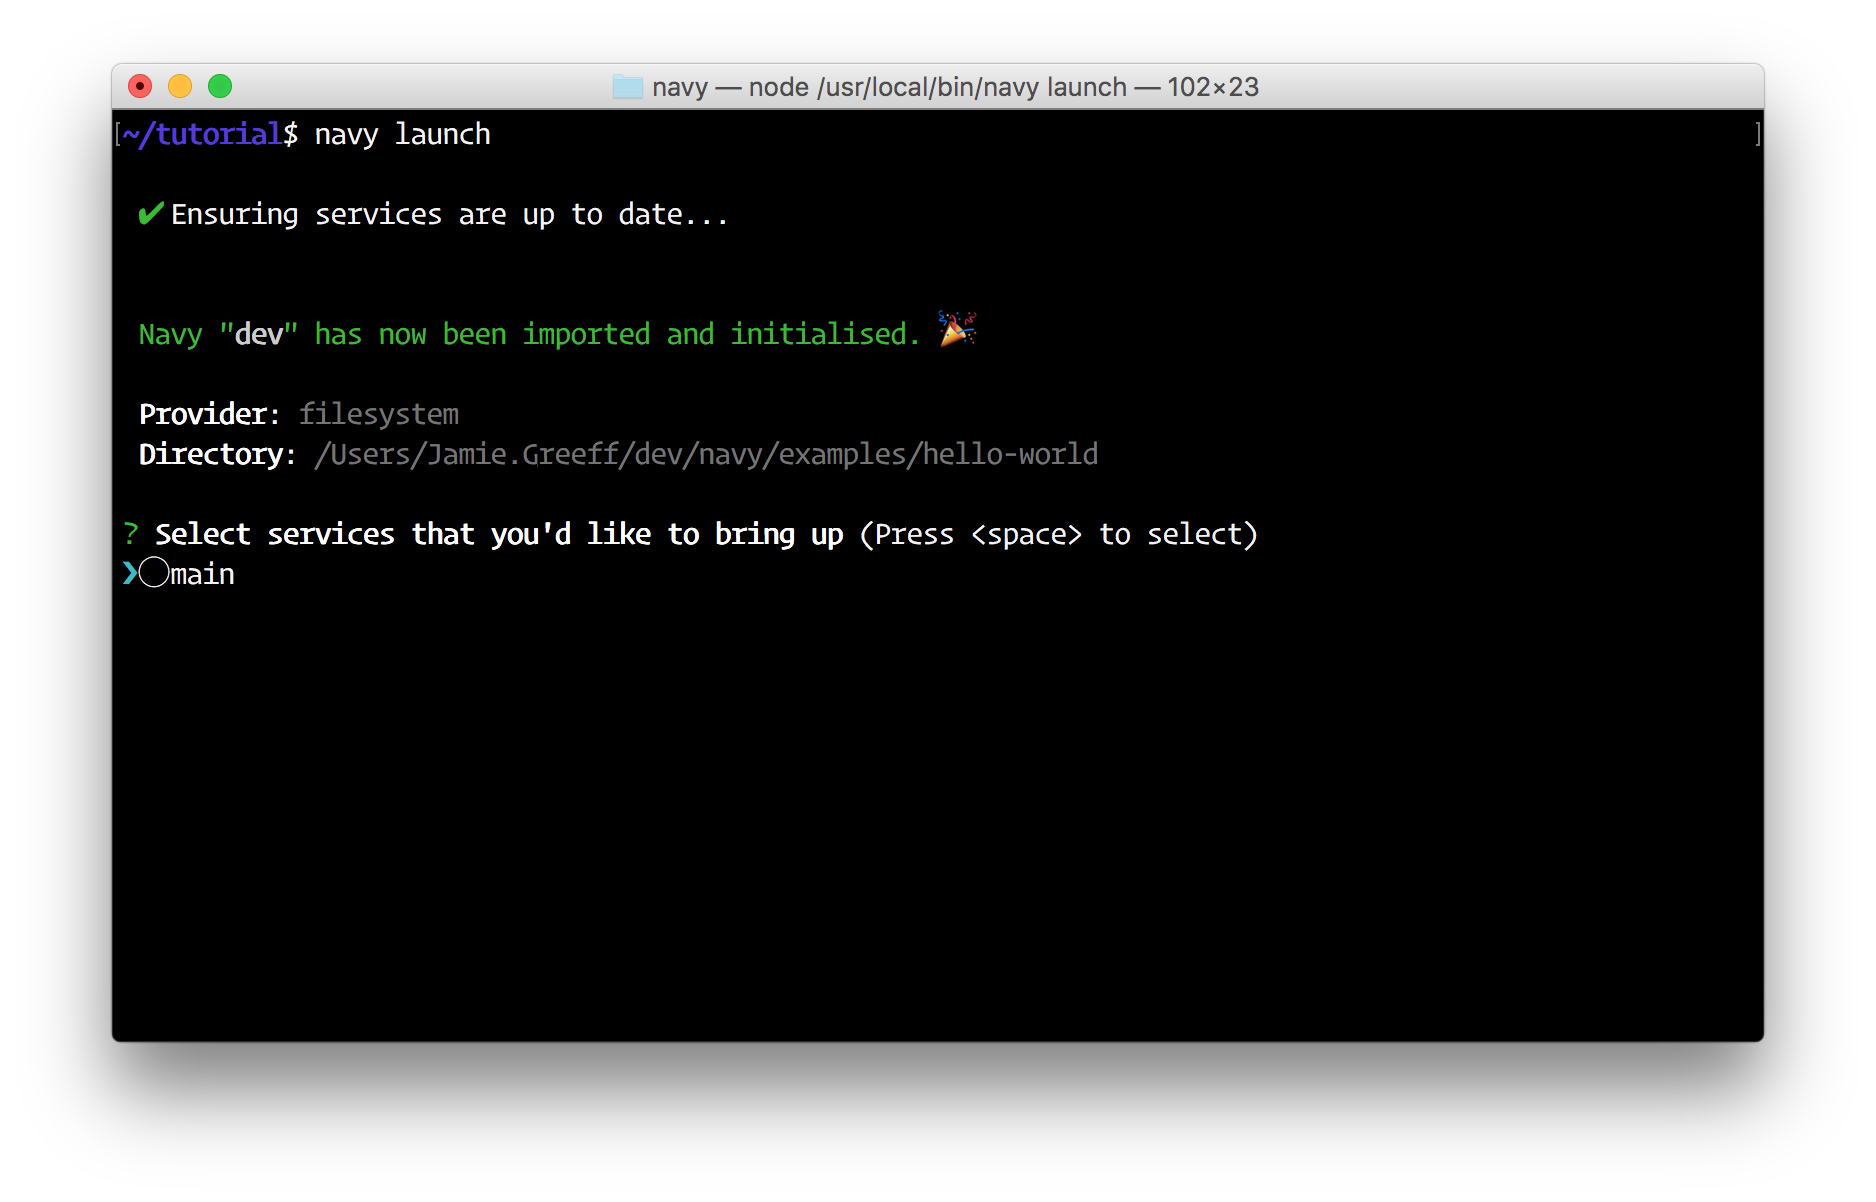This screenshot has height=1202, width=1876.
Task: Click the '/Users/Jamie.Greeff/dev/navy/examples/hello-world' path
Action: point(706,455)
